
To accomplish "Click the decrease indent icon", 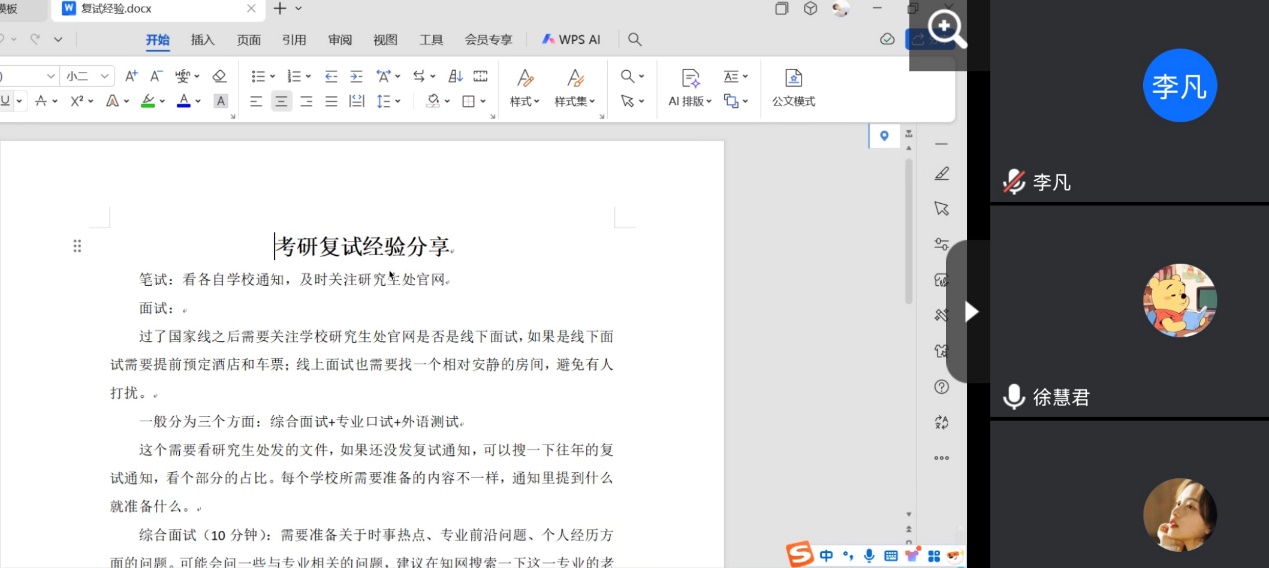I will point(331,76).
